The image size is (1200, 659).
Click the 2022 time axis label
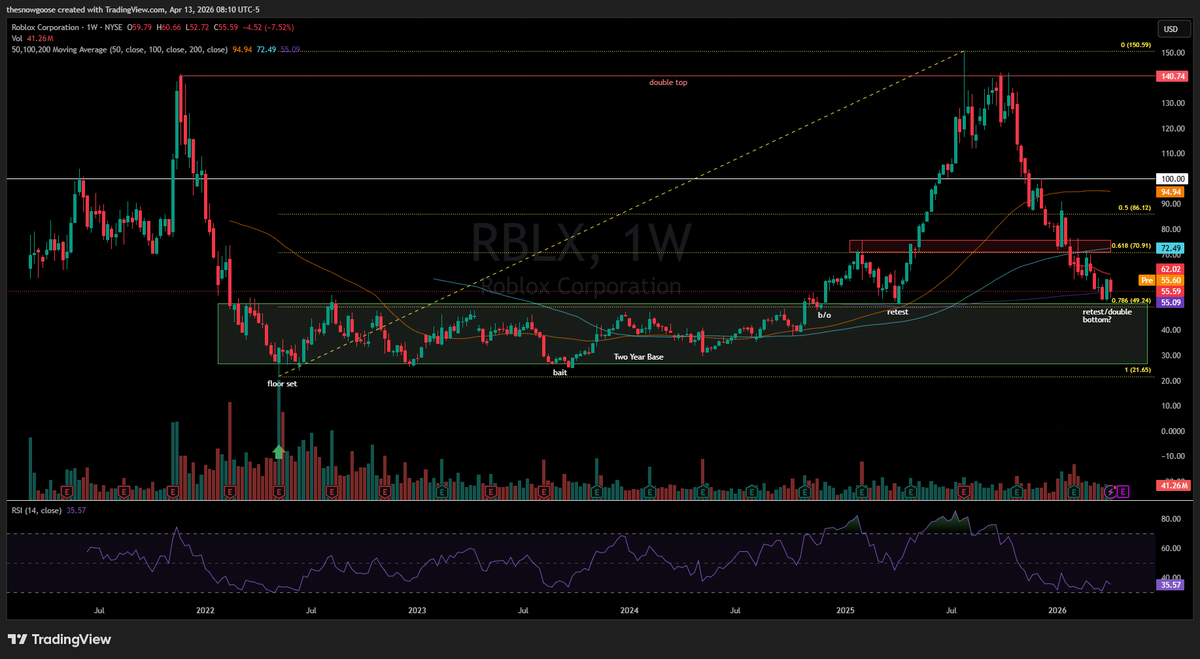click(x=205, y=609)
